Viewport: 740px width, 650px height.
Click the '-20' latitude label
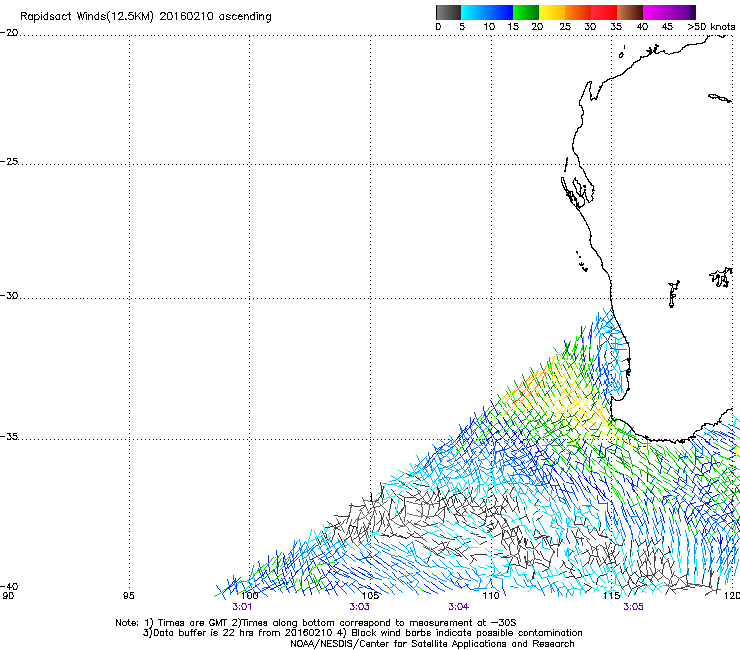point(9,33)
